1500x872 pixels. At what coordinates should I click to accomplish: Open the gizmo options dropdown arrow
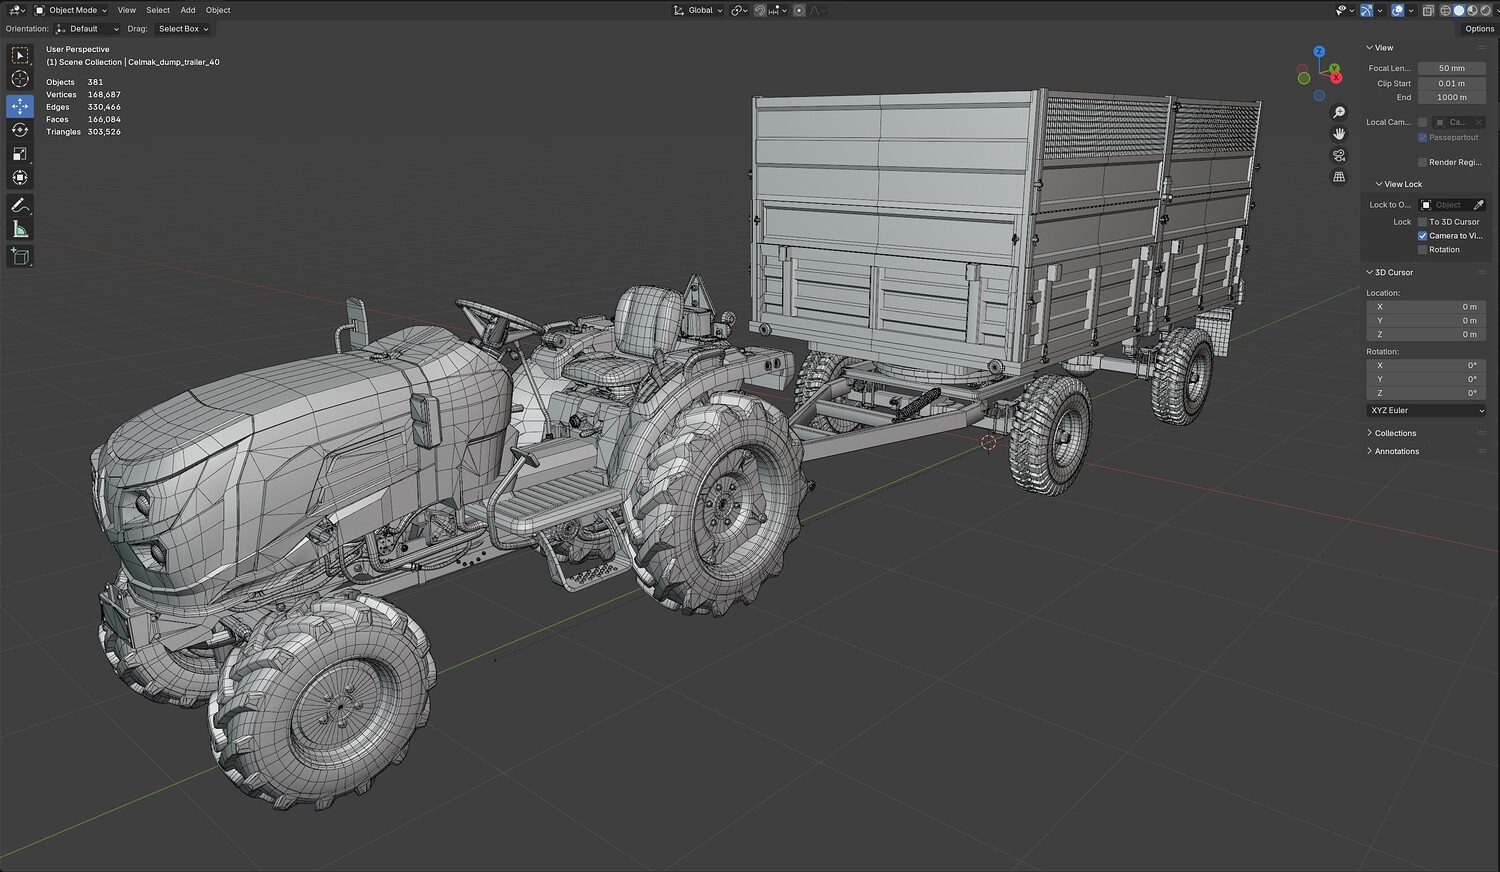pyautogui.click(x=1379, y=10)
